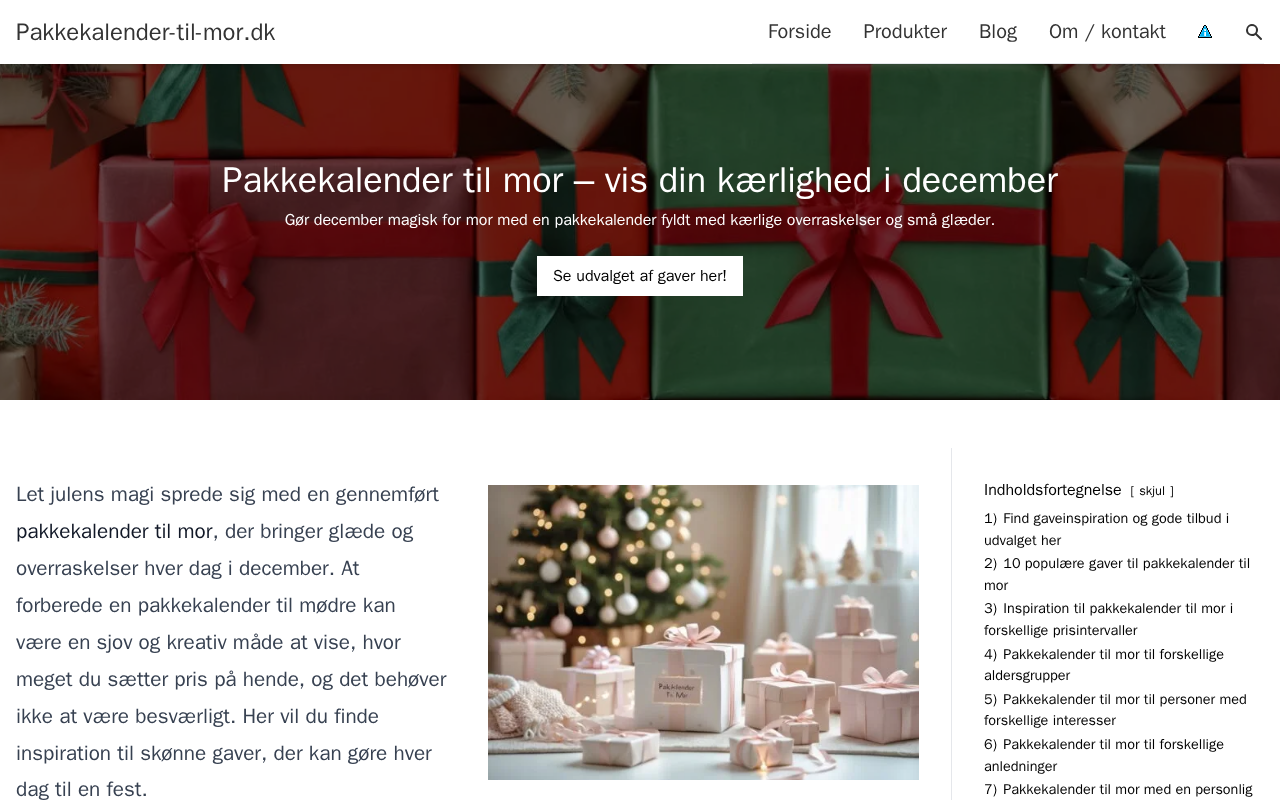Click the 'pakkekalender til mor' text link
This screenshot has width=1280, height=800.
click(x=114, y=531)
